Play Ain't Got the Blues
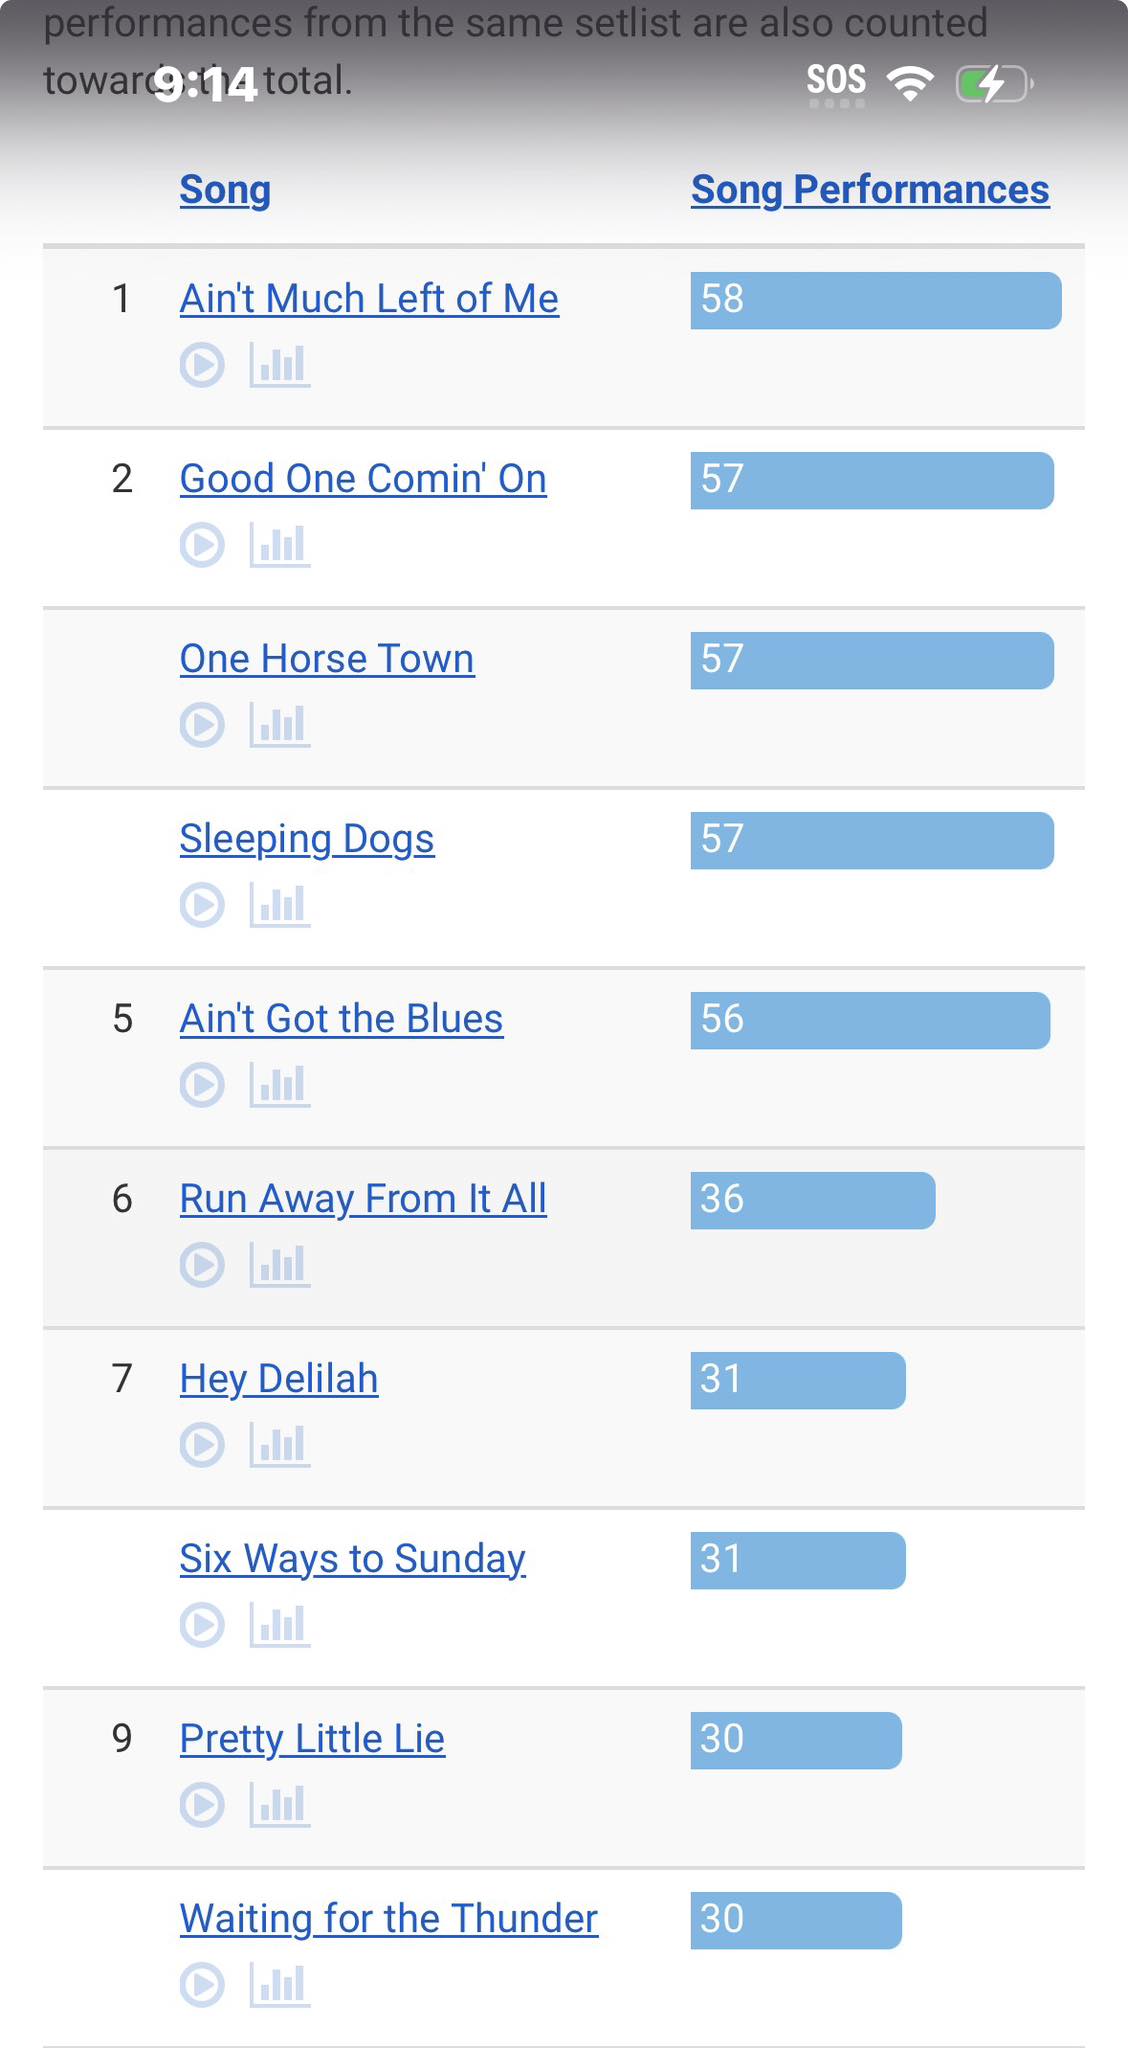 pyautogui.click(x=202, y=1085)
